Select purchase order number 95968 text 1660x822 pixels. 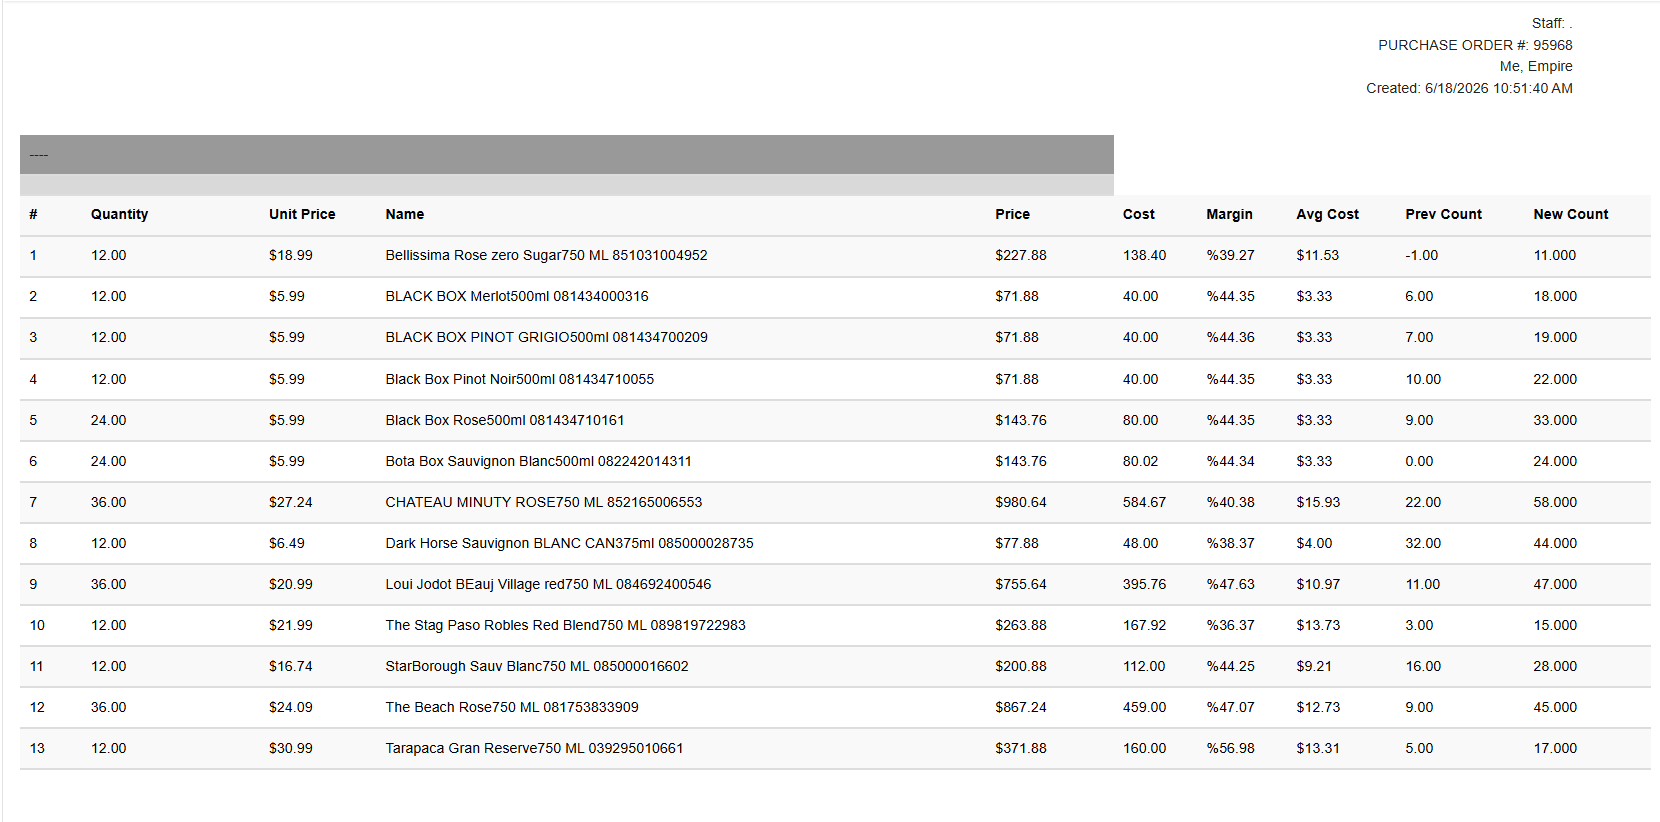pyautogui.click(x=1475, y=45)
